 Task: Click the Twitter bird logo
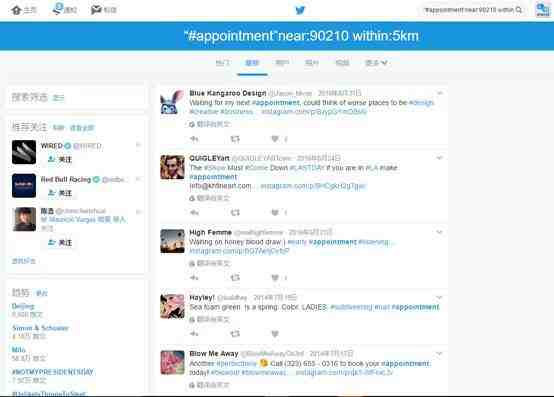300,10
